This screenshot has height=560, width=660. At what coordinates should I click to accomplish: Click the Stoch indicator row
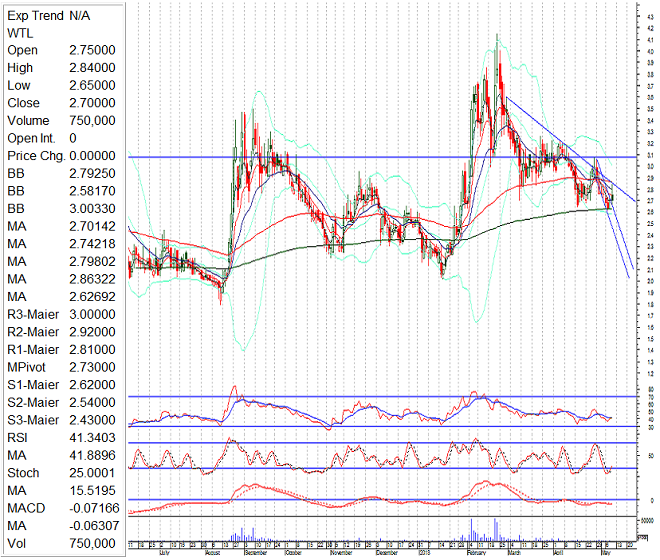click(60, 472)
